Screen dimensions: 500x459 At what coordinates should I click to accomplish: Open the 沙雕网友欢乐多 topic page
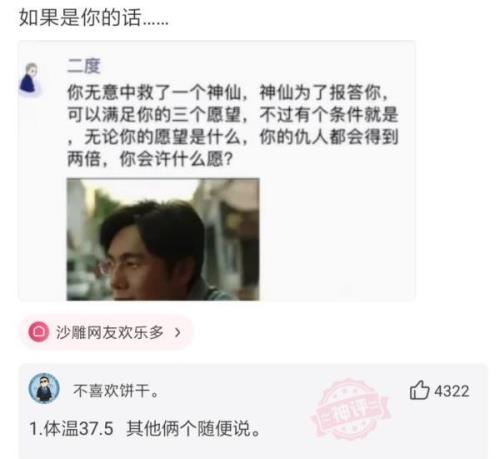pyautogui.click(x=106, y=332)
